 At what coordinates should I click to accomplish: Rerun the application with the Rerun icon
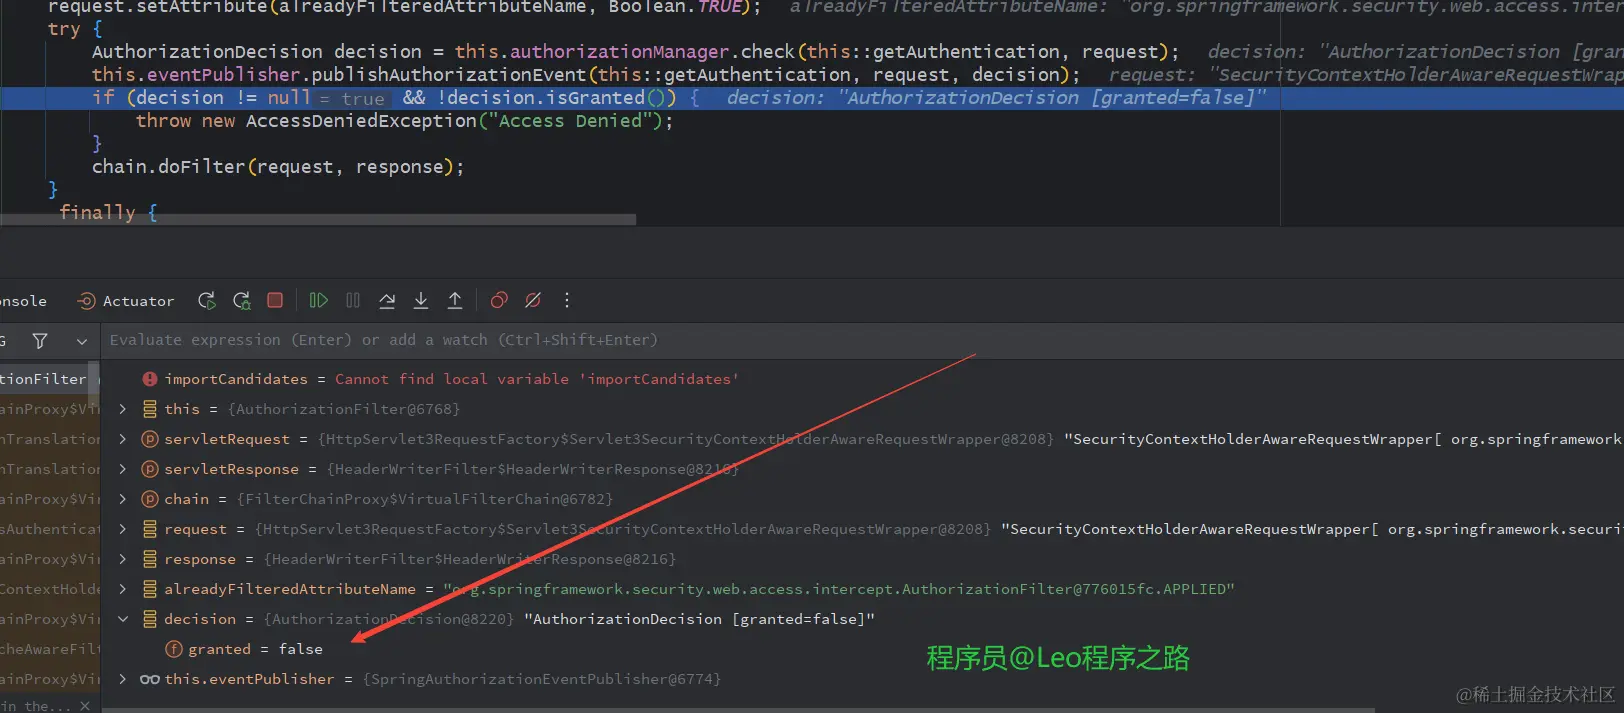[207, 300]
